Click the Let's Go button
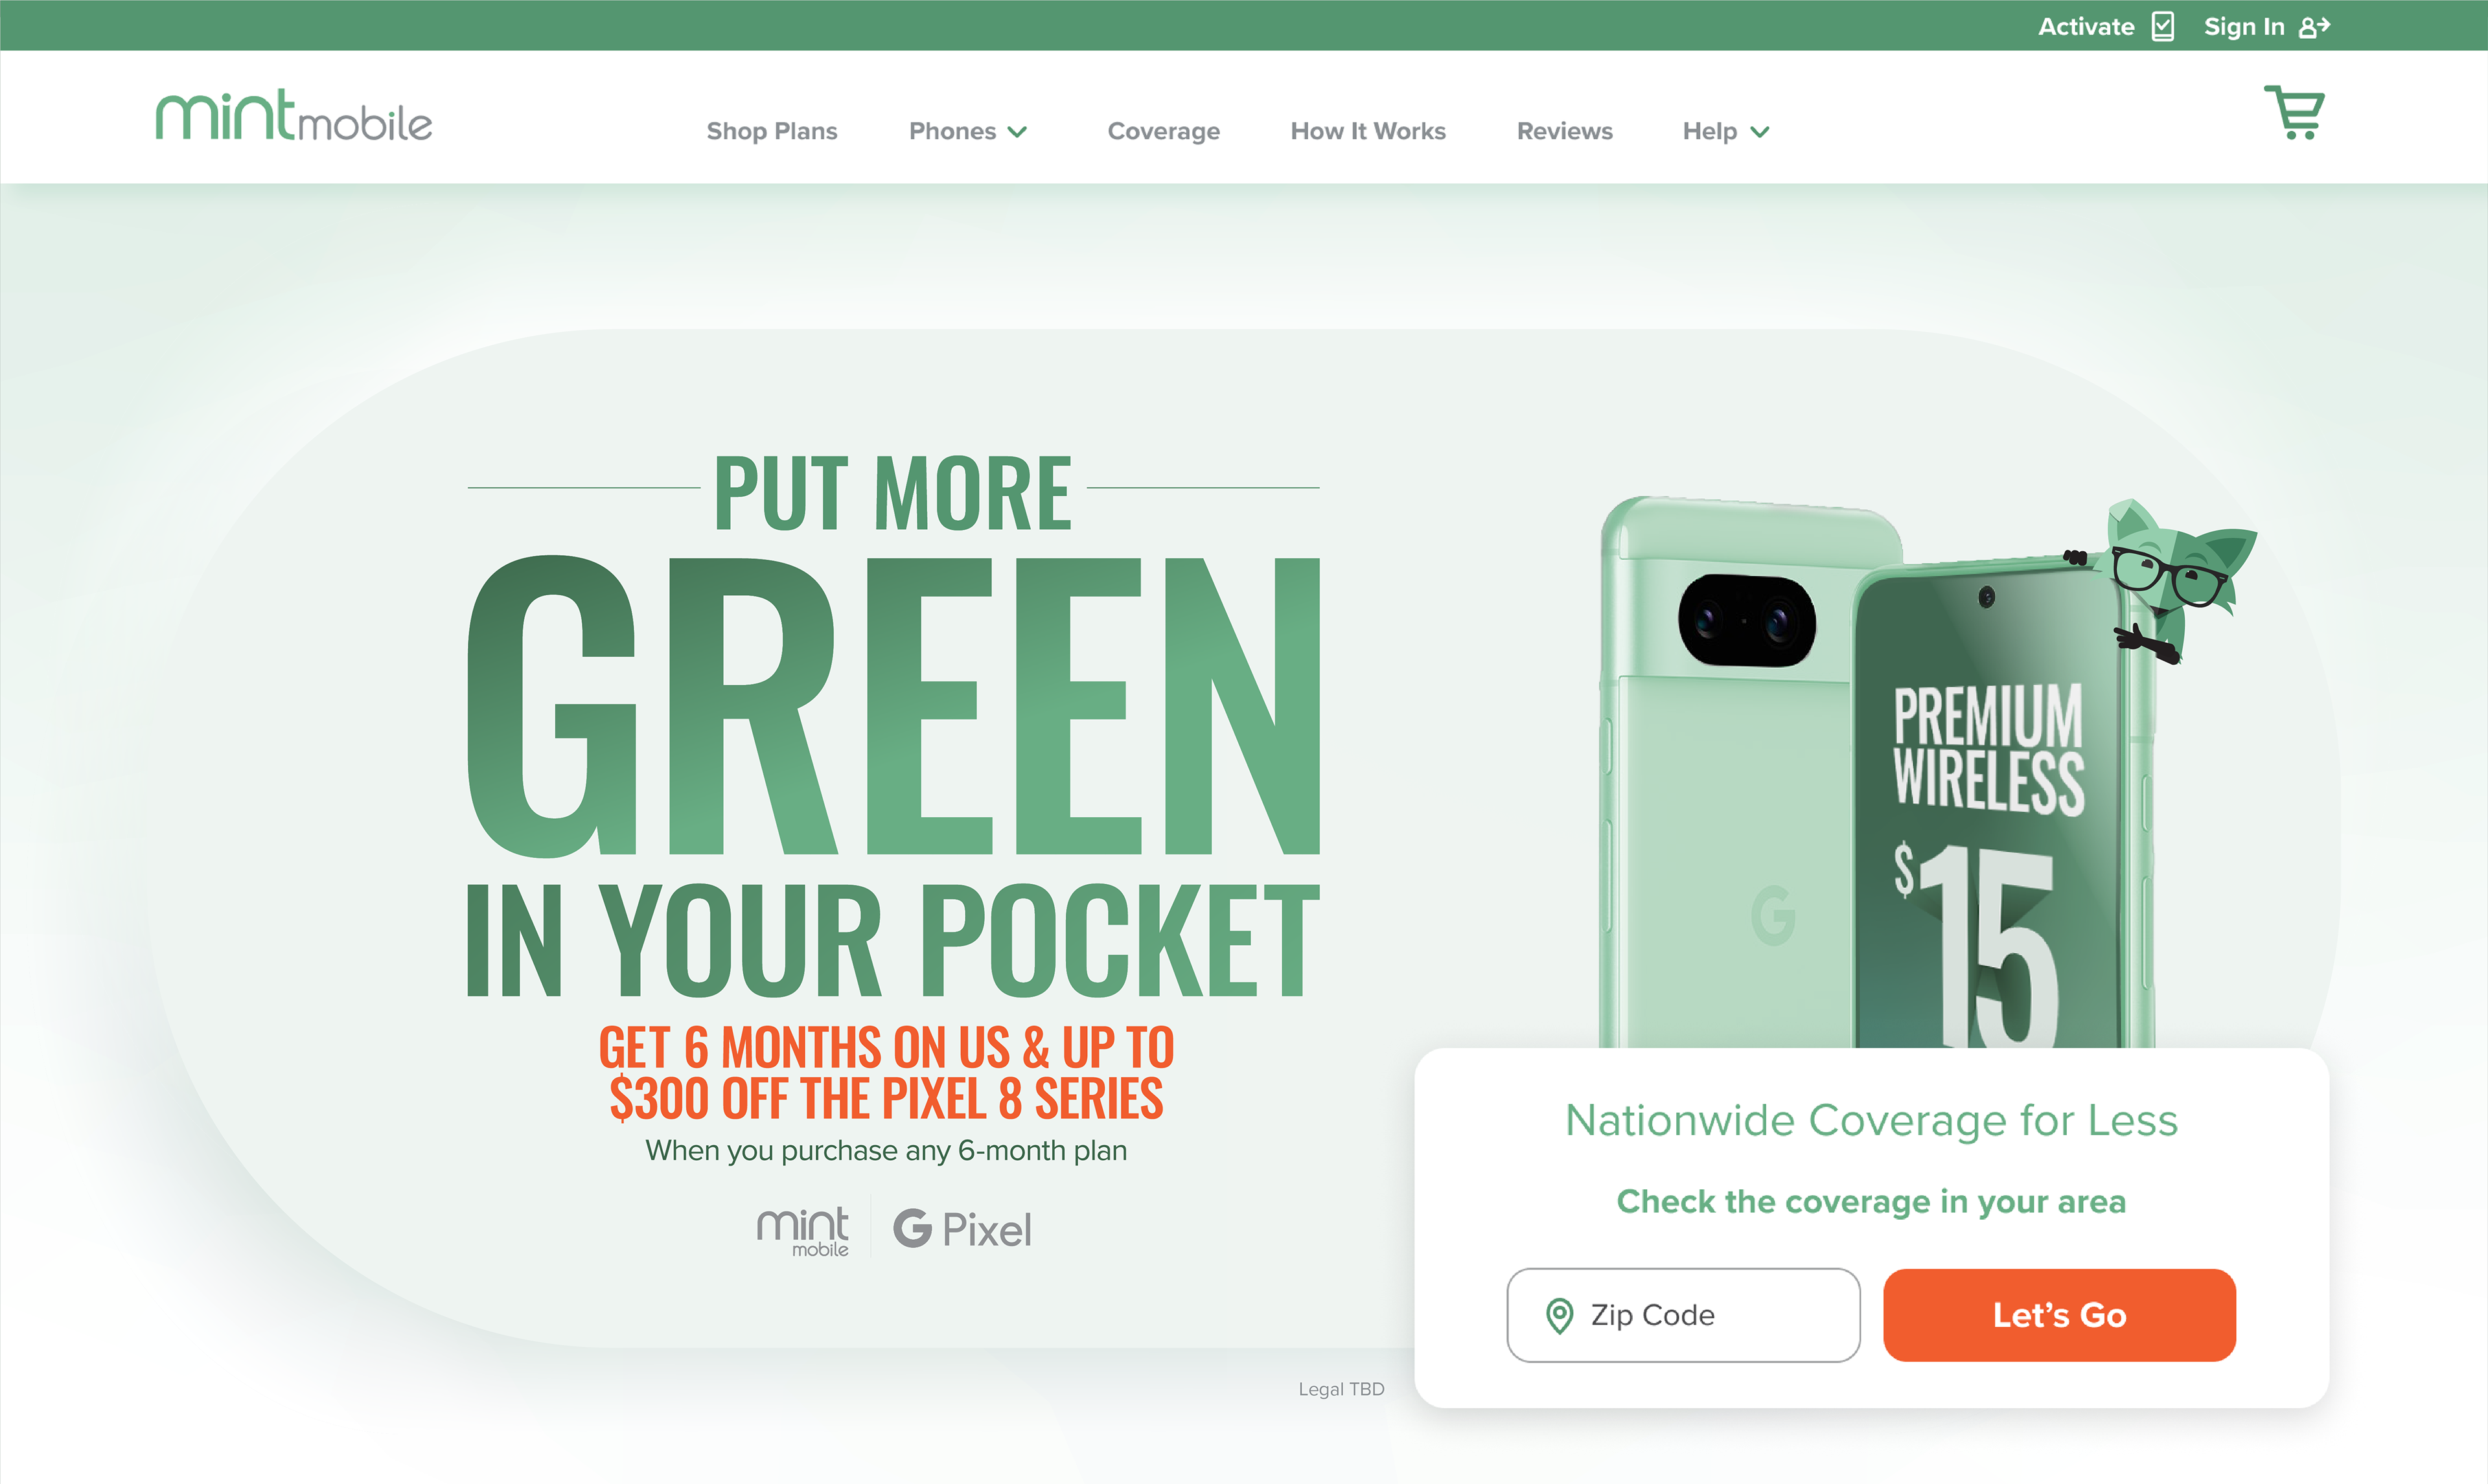This screenshot has height=1484, width=2488. (x=2059, y=1315)
